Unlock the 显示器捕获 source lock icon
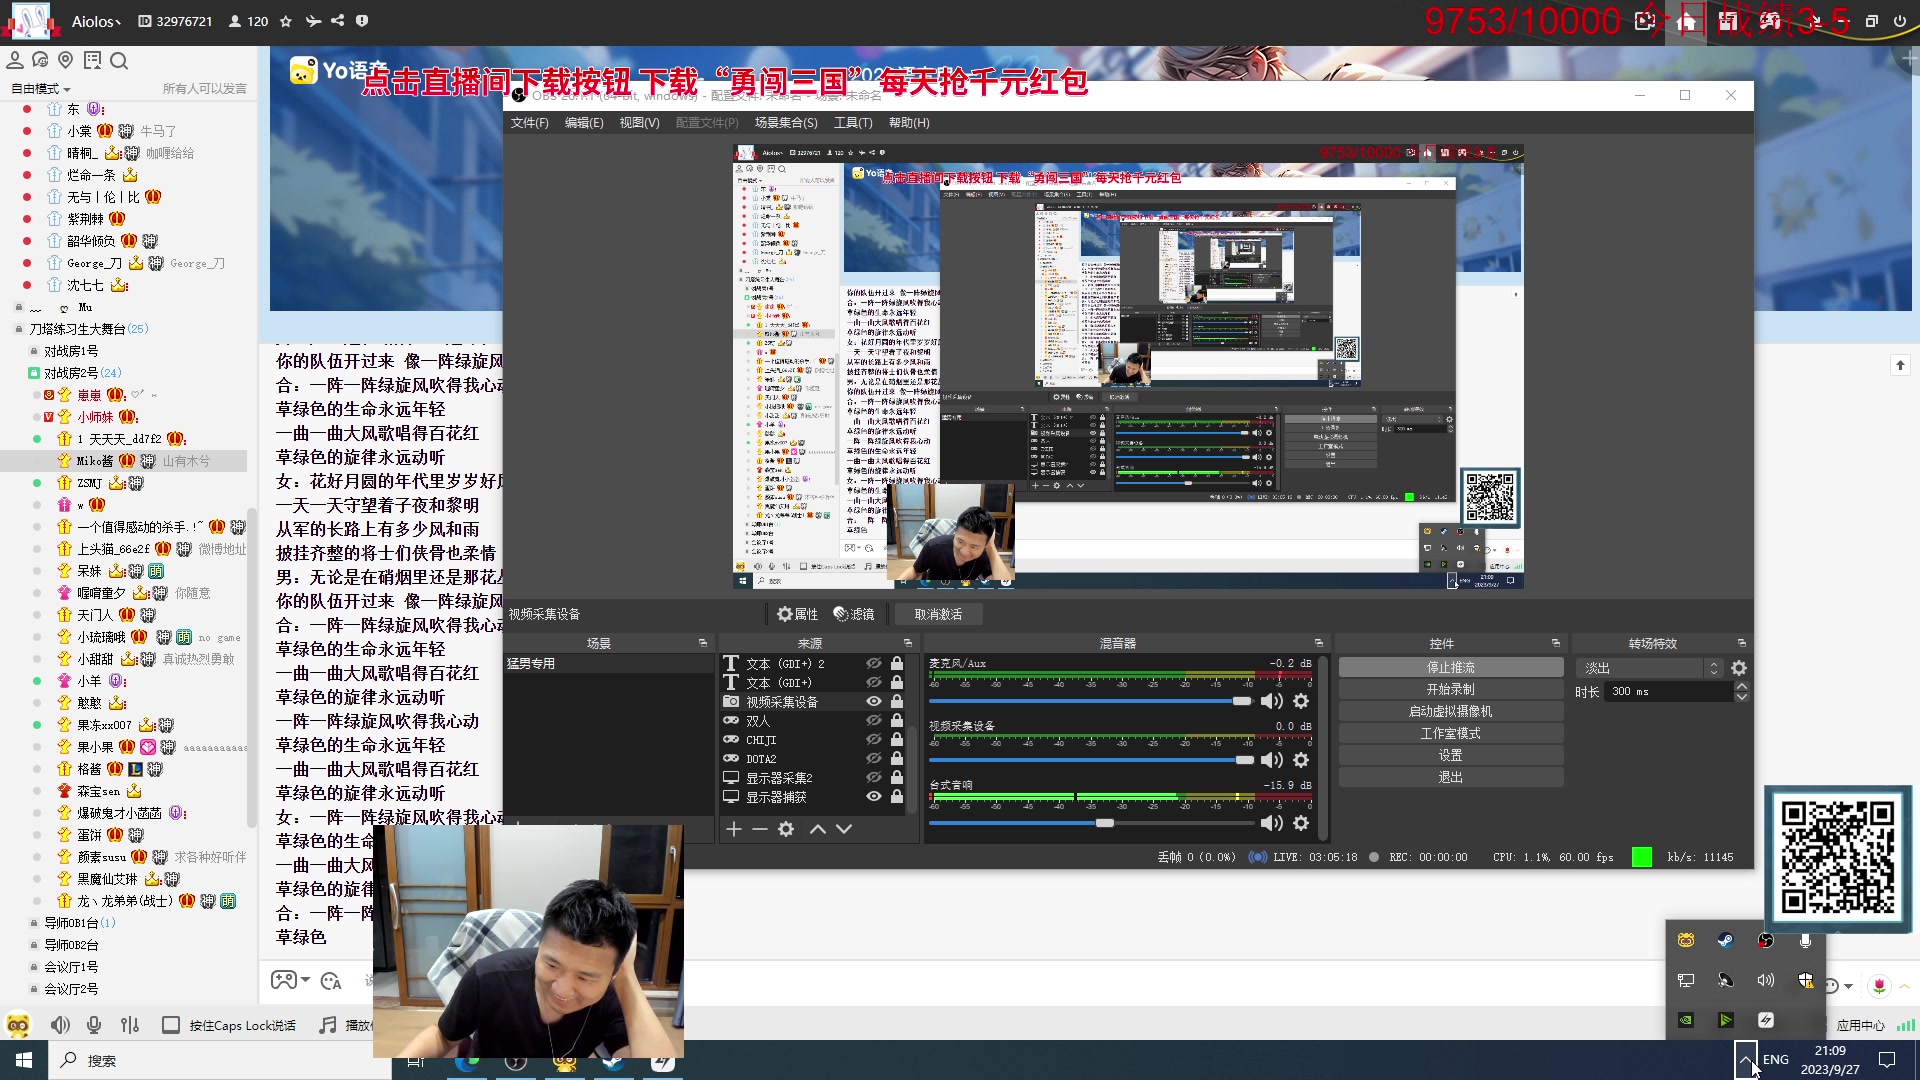The image size is (1920, 1080). pyautogui.click(x=897, y=797)
